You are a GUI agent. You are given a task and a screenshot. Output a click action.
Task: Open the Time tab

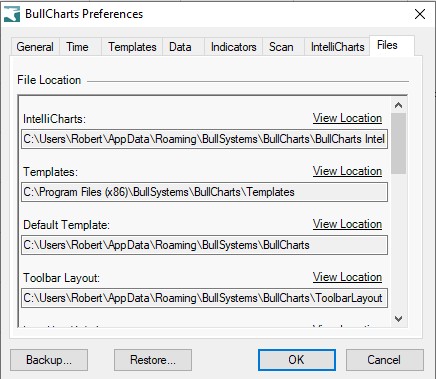[x=77, y=47]
